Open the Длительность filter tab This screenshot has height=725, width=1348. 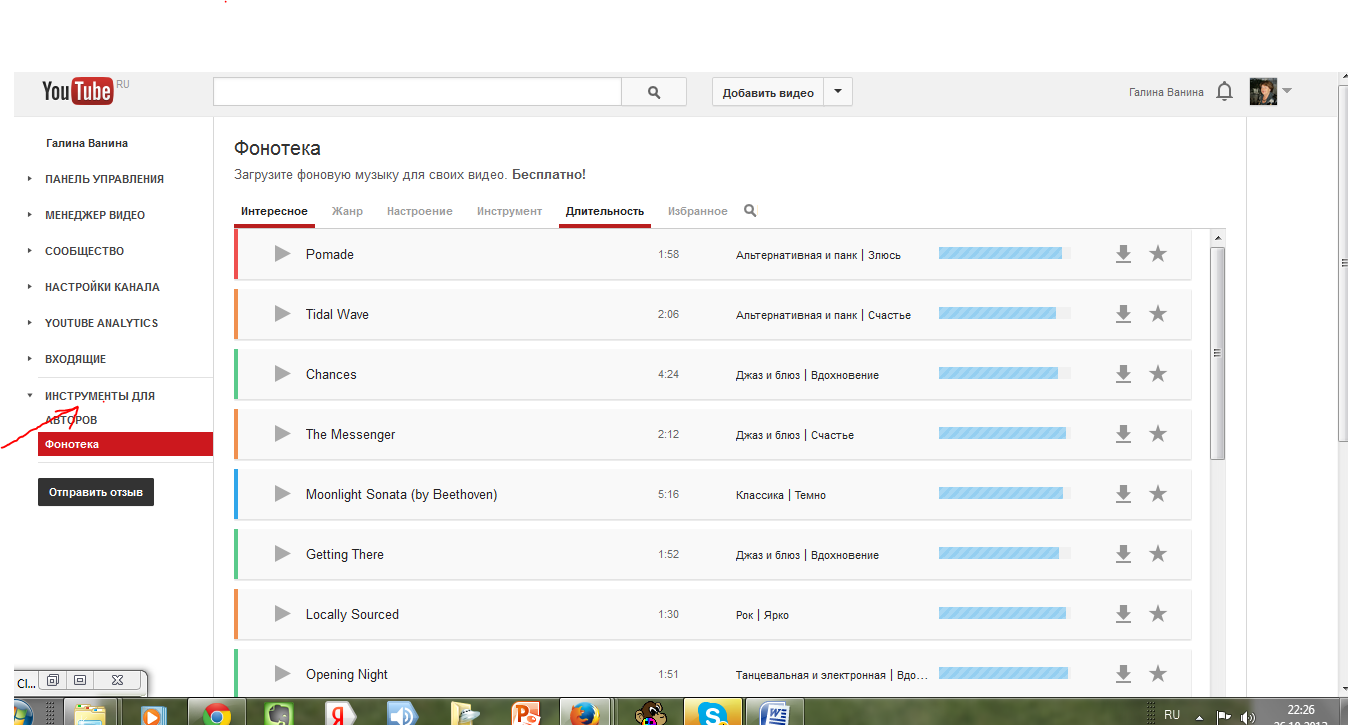[x=605, y=211]
